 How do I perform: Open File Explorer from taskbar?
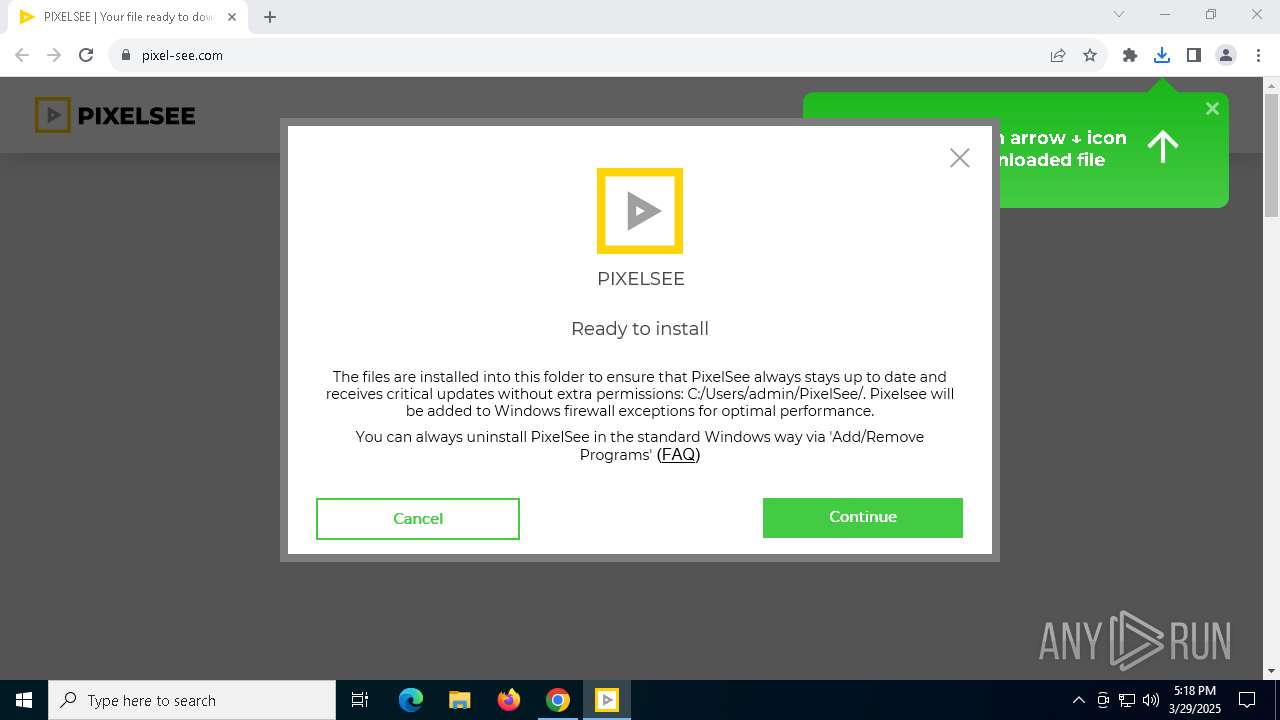point(459,700)
